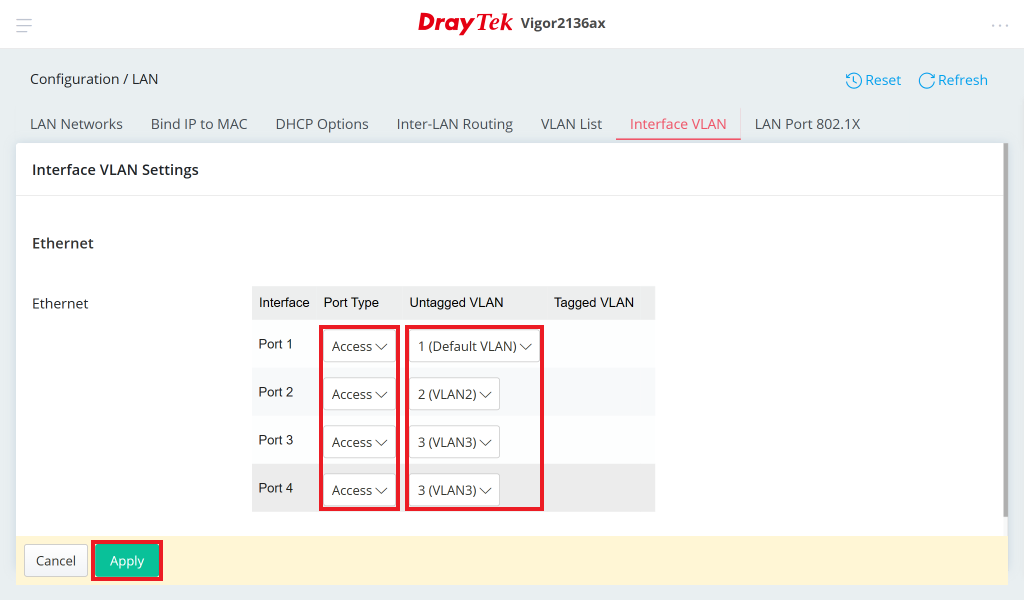
Task: Open Port 3 Port Type dropdown
Action: (x=359, y=443)
